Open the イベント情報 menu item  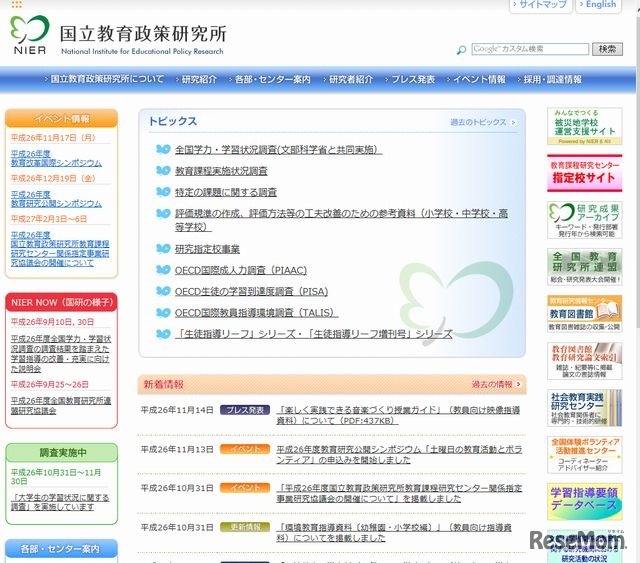tap(476, 79)
